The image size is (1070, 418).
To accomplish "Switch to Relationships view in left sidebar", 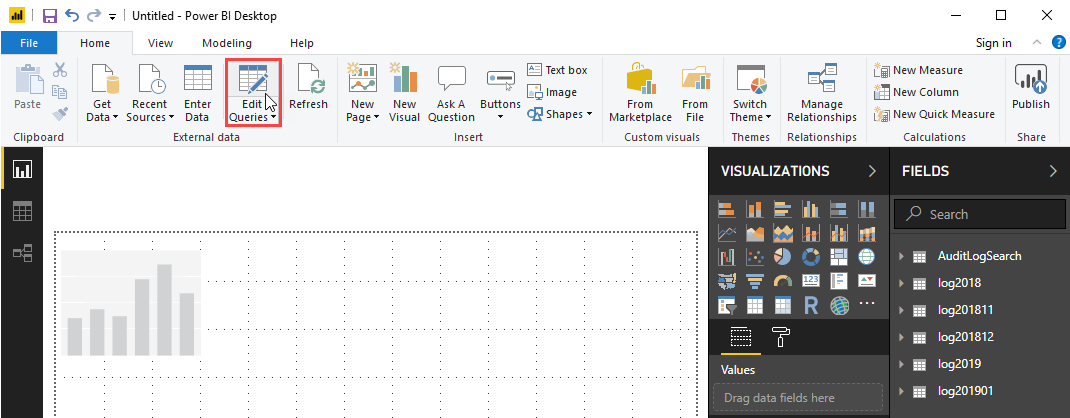I will pos(23,254).
